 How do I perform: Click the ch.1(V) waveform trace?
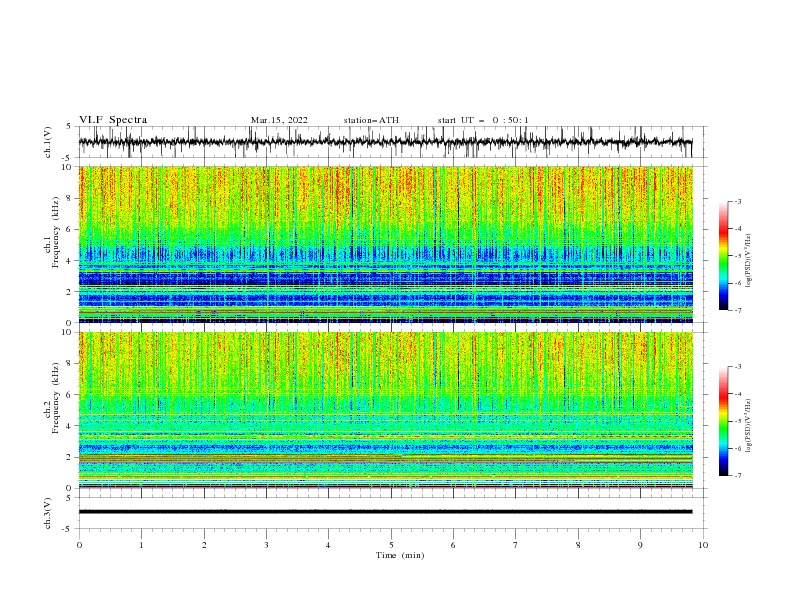click(385, 142)
